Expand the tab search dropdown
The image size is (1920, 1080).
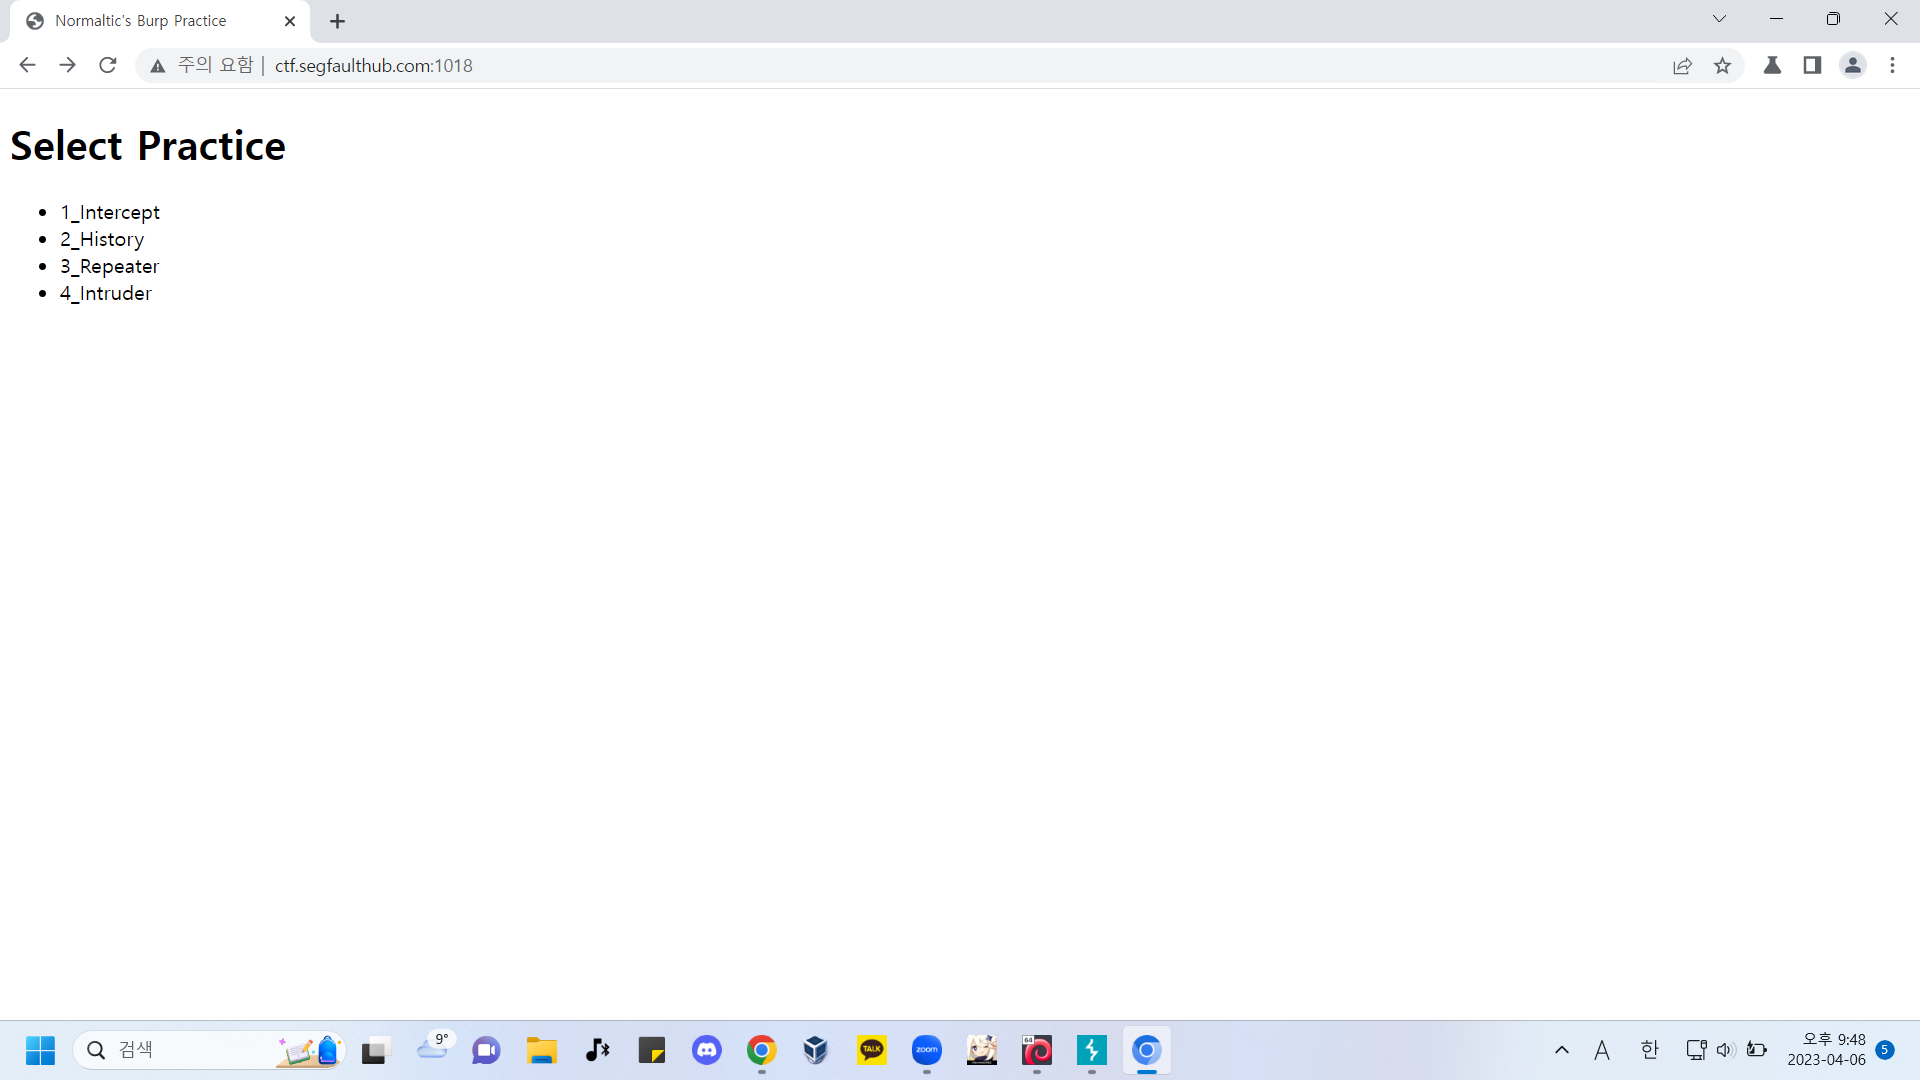[x=1719, y=19]
